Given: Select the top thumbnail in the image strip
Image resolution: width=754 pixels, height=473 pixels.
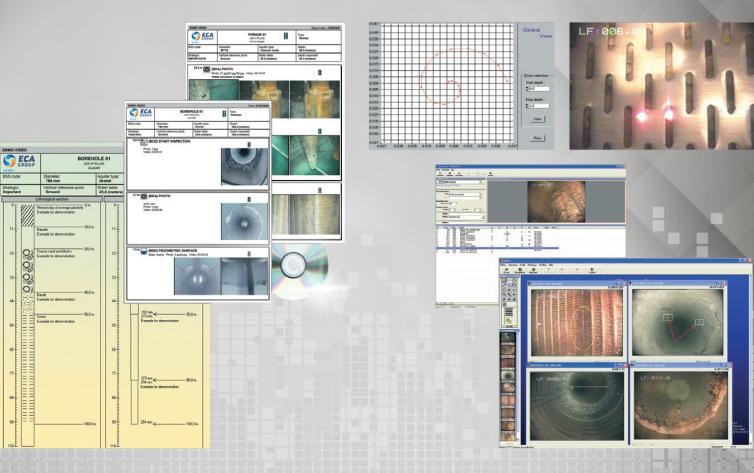Looking at the screenshot, I should [508, 337].
